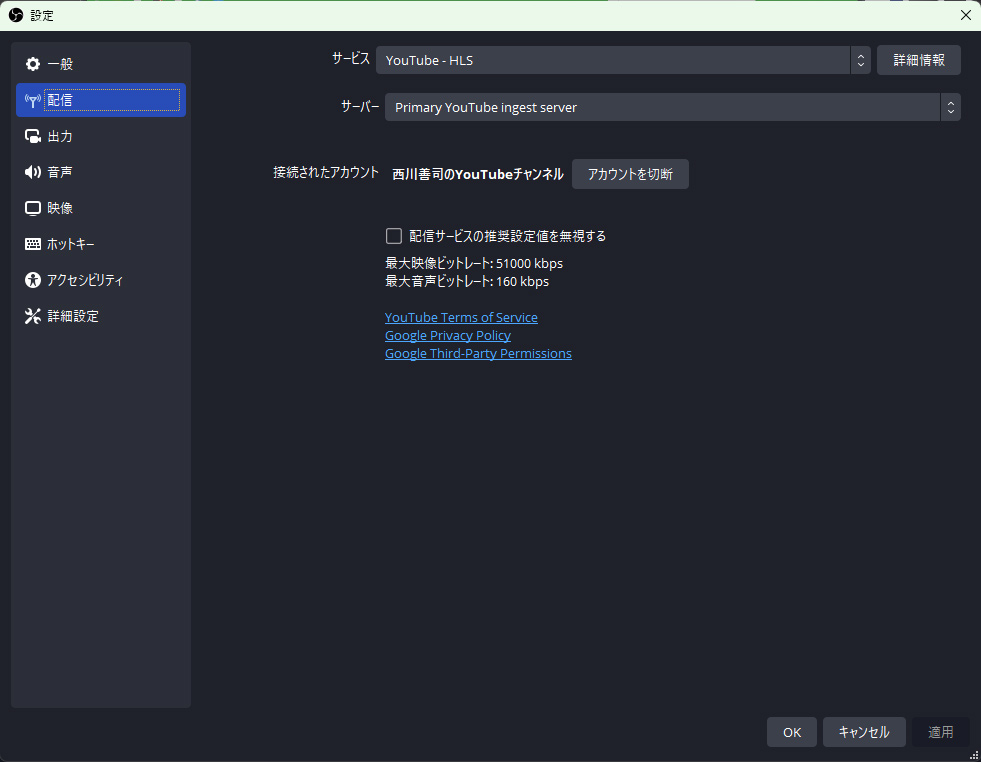981x762 pixels.
Task: Click the Accessibility (アクセシビリティ) icon
Action: 33,280
